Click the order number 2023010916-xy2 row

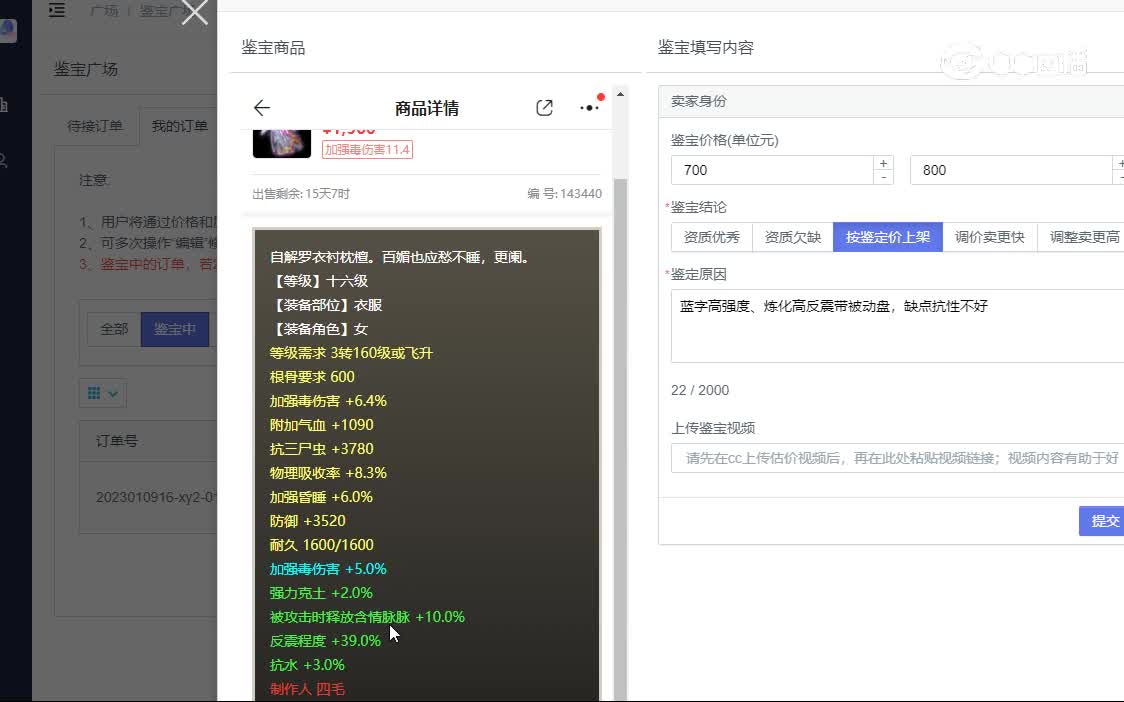coord(156,497)
